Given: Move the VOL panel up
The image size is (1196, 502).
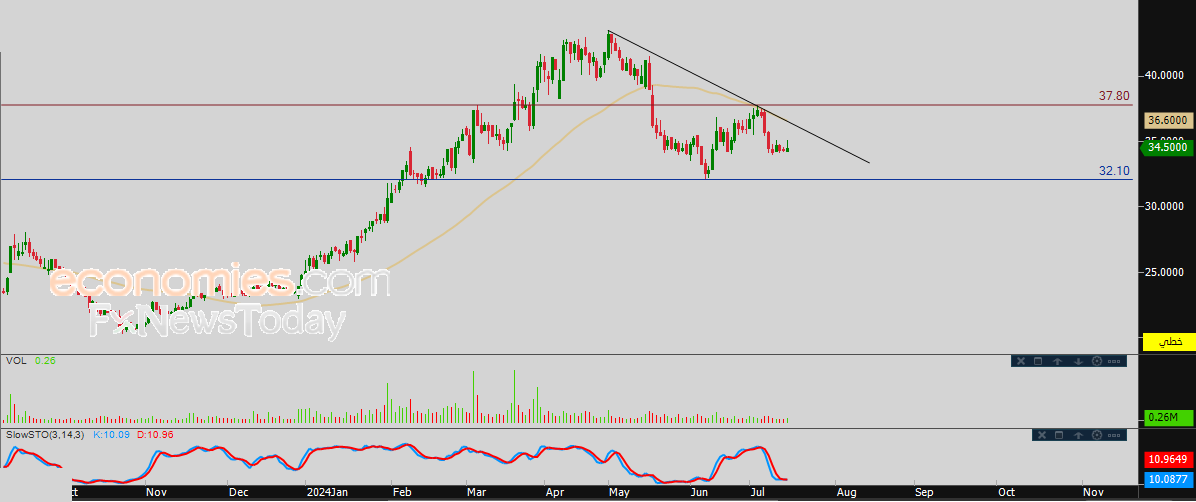Looking at the screenshot, I should (1057, 362).
